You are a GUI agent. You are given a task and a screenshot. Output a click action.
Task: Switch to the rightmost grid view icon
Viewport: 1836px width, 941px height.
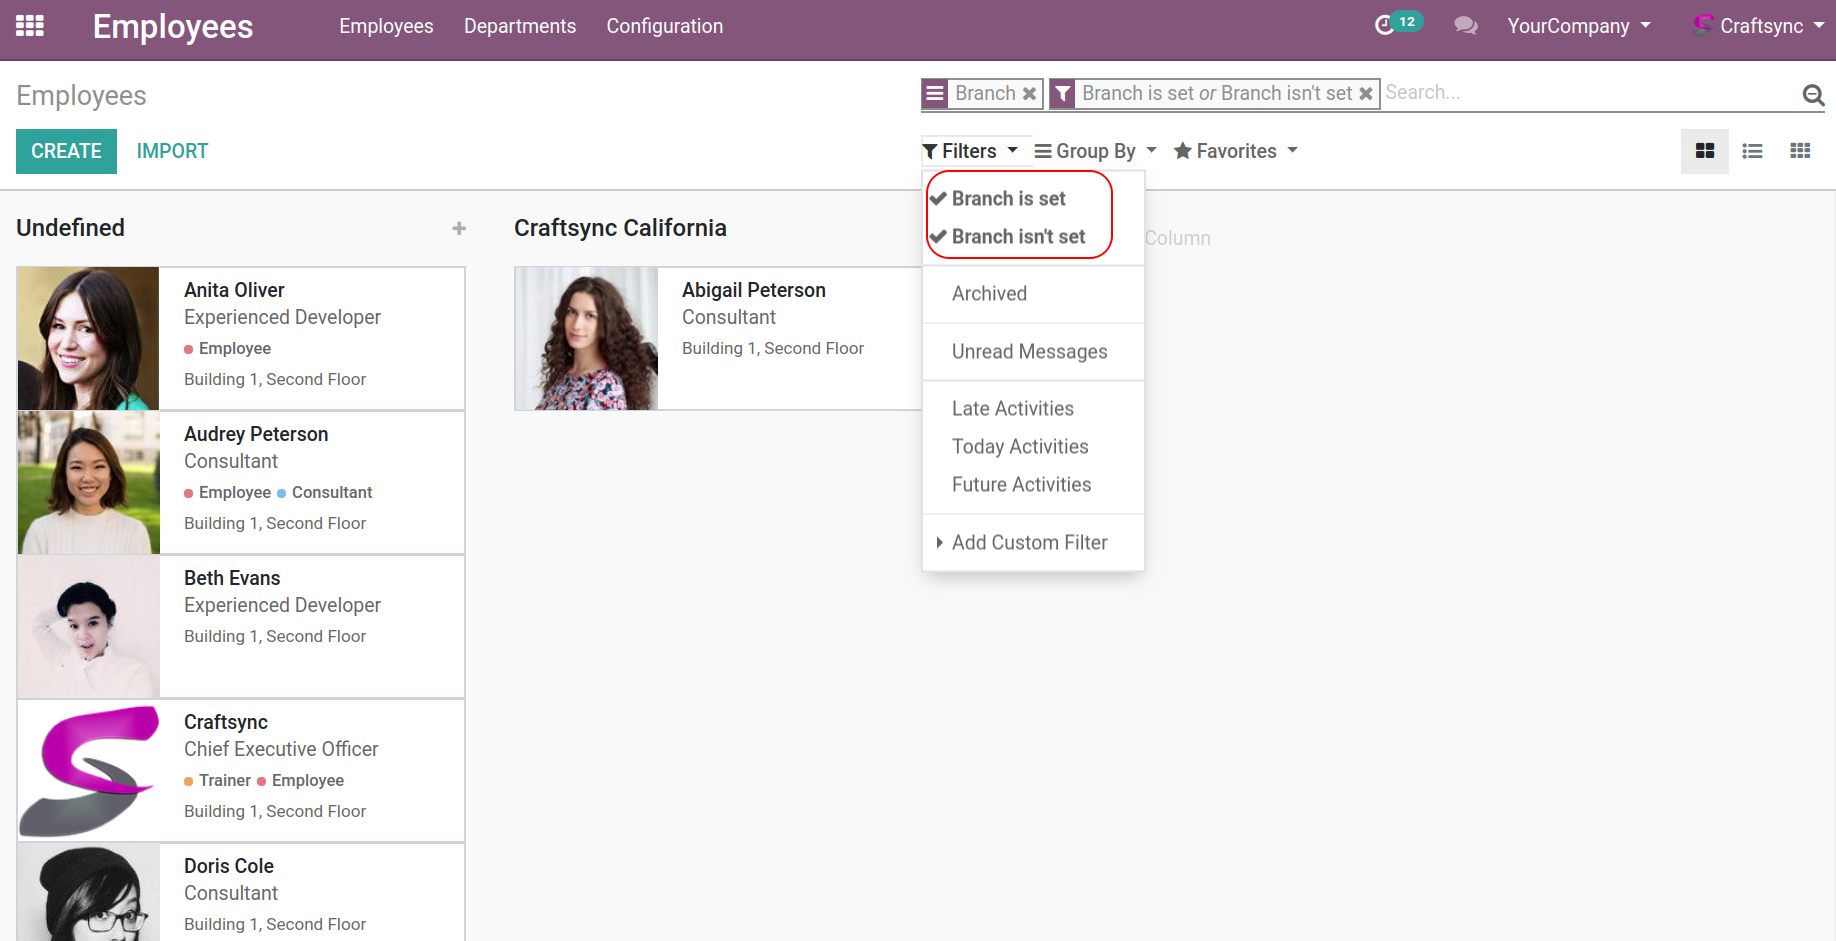pos(1800,151)
